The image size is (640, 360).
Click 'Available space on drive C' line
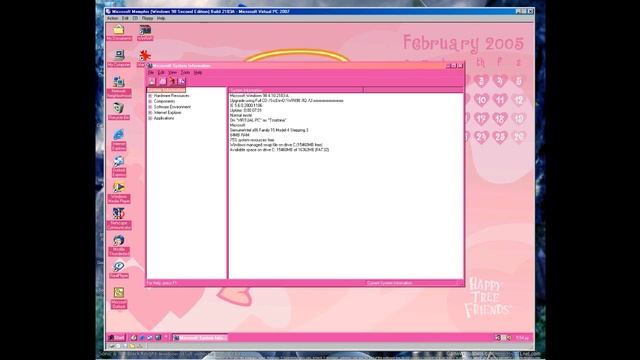pyautogui.click(x=280, y=150)
